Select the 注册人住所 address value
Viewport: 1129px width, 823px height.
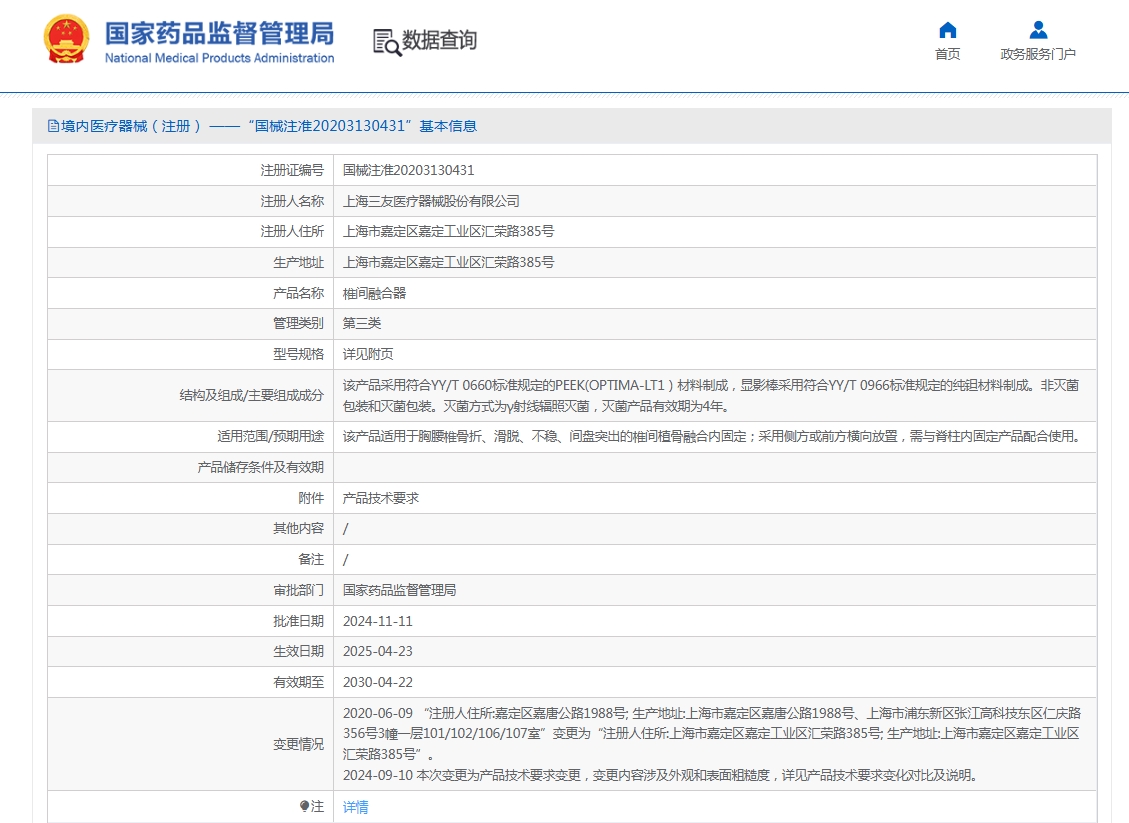(x=449, y=232)
